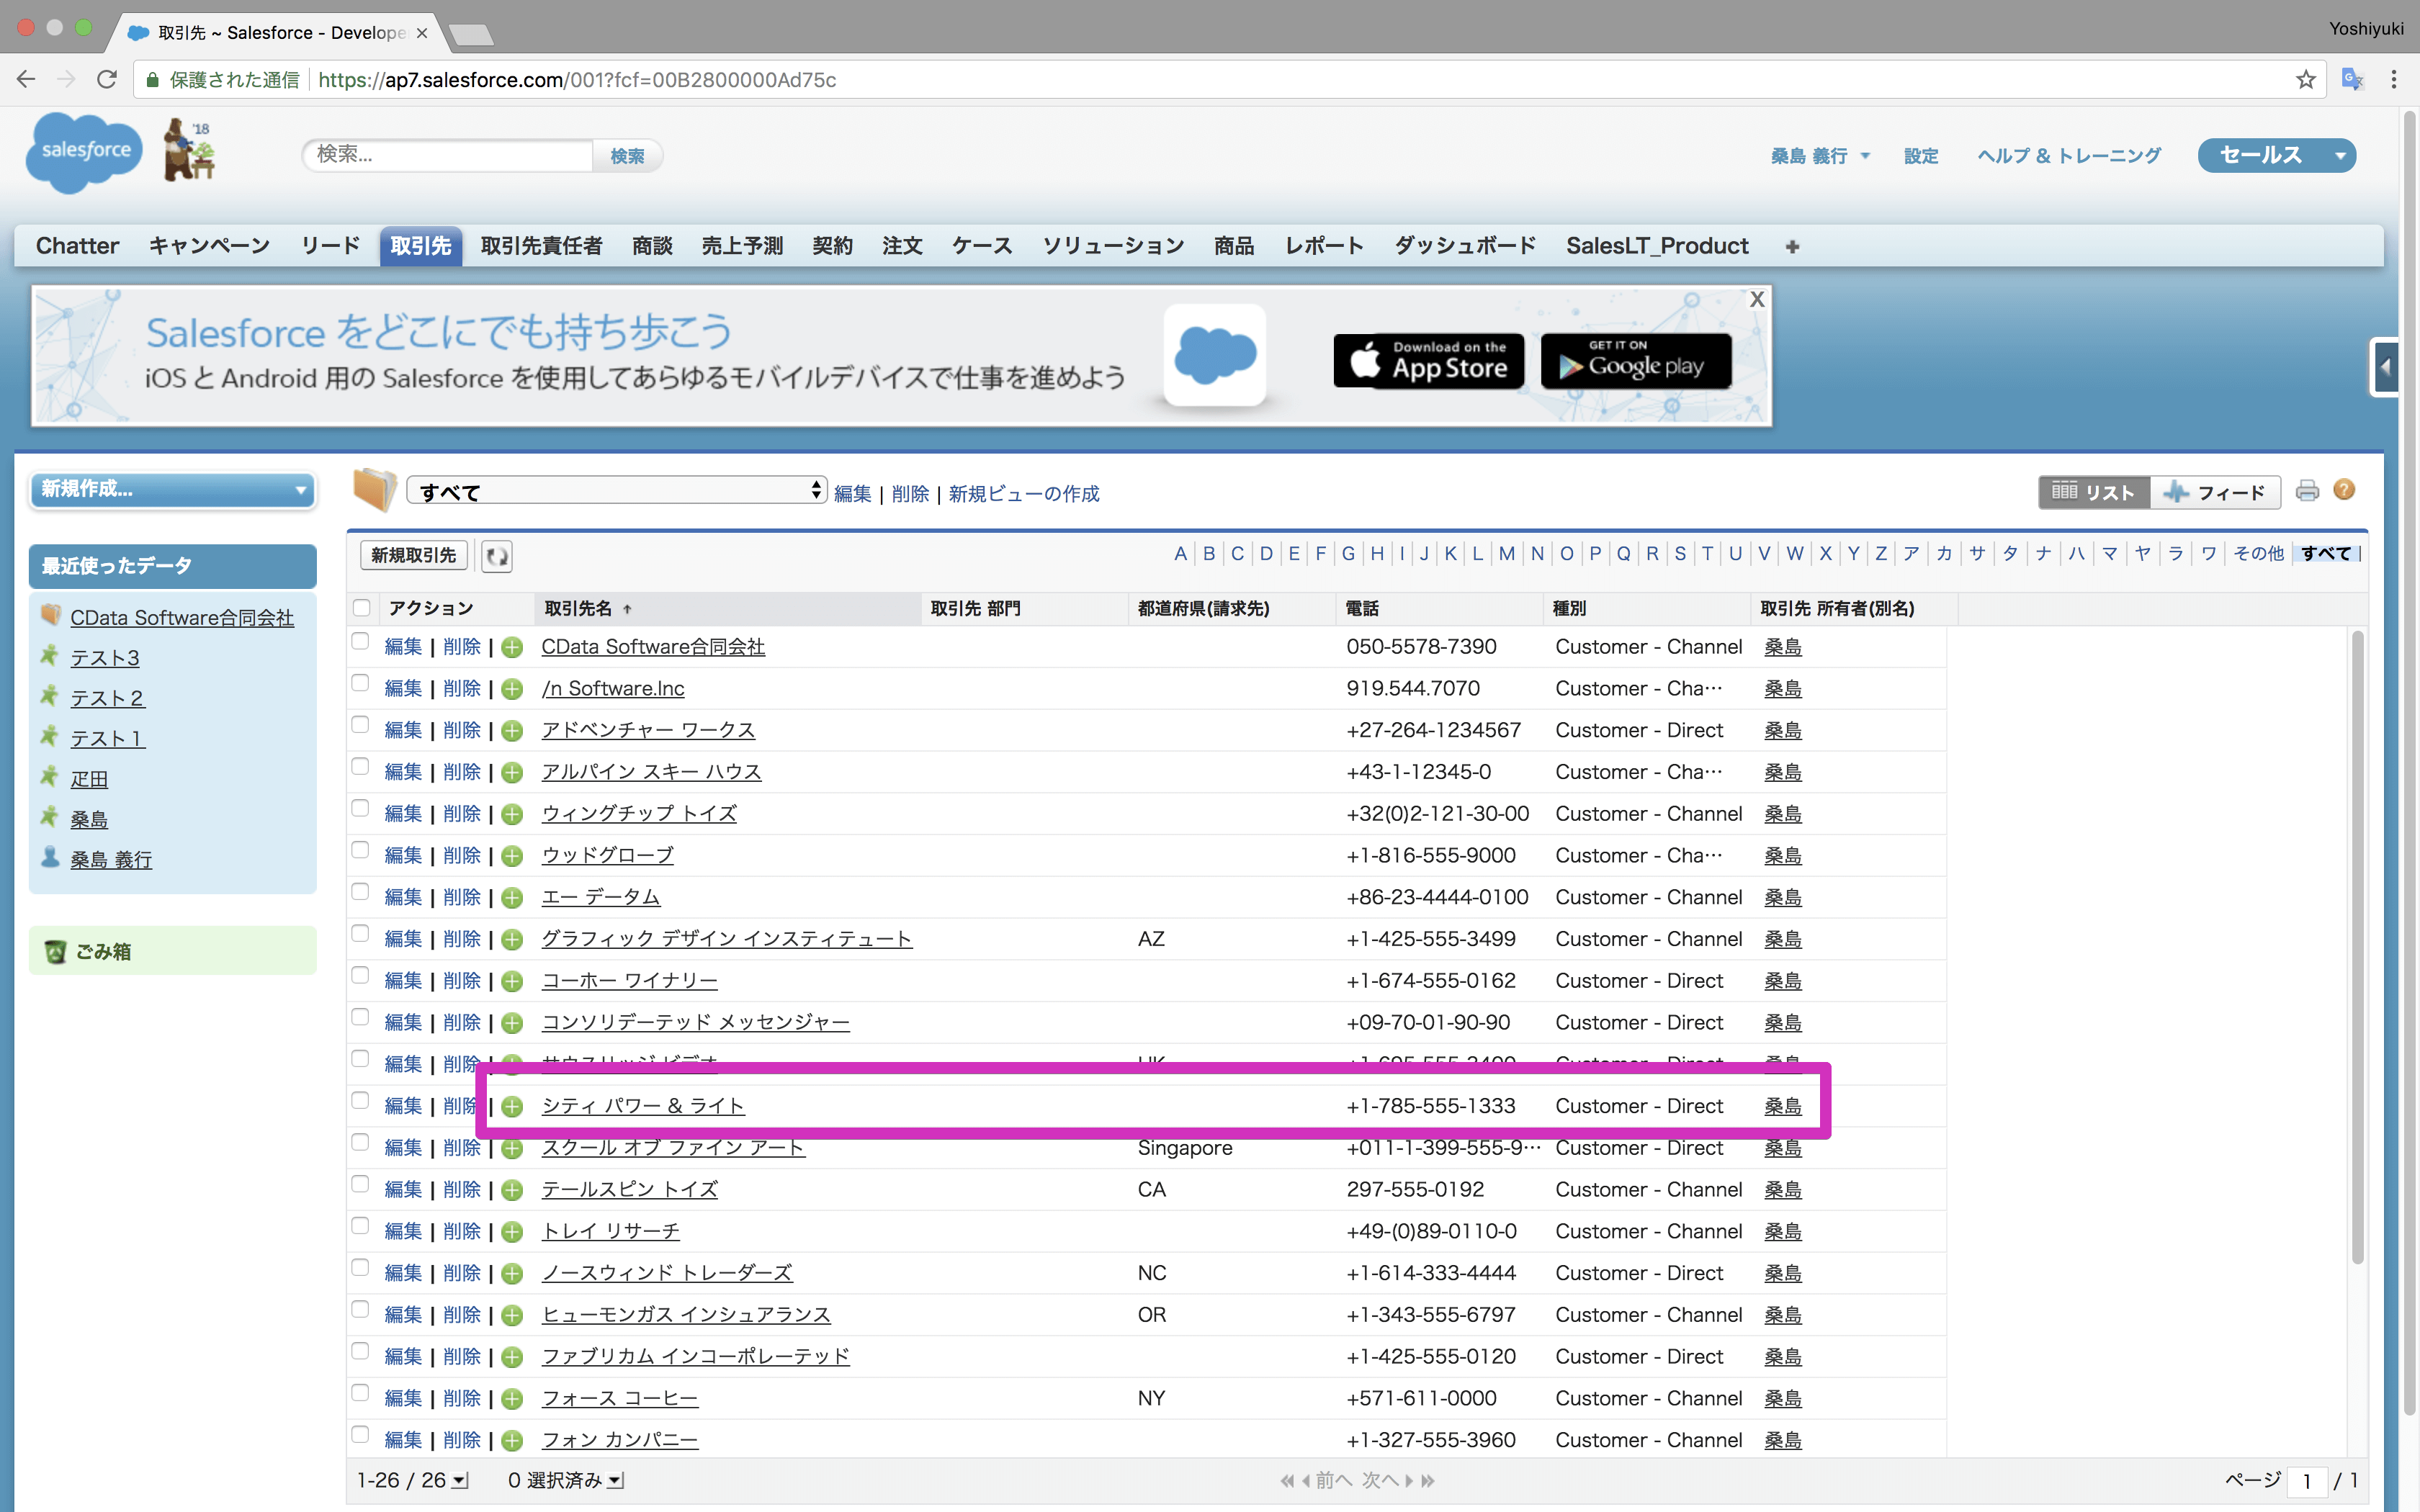Click the 新規ビューの作成 link
The width and height of the screenshot is (2420, 1512).
pyautogui.click(x=1023, y=494)
